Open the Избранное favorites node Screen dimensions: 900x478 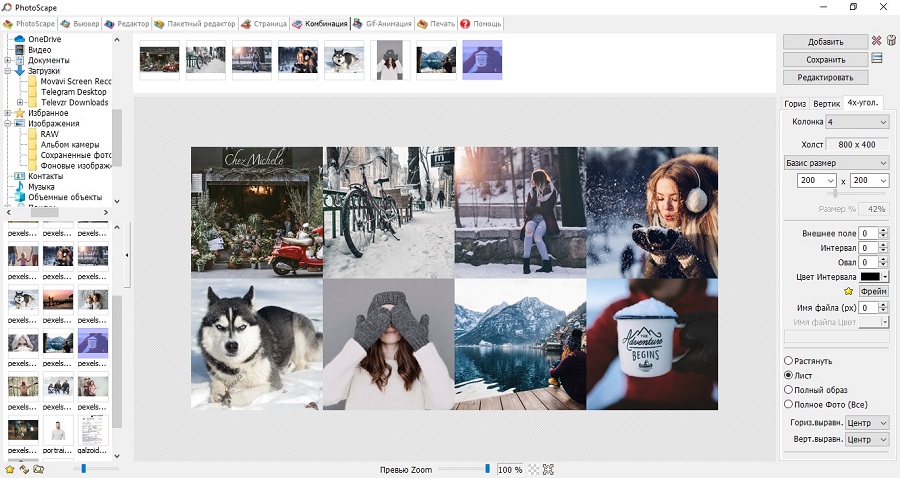click(x=48, y=113)
